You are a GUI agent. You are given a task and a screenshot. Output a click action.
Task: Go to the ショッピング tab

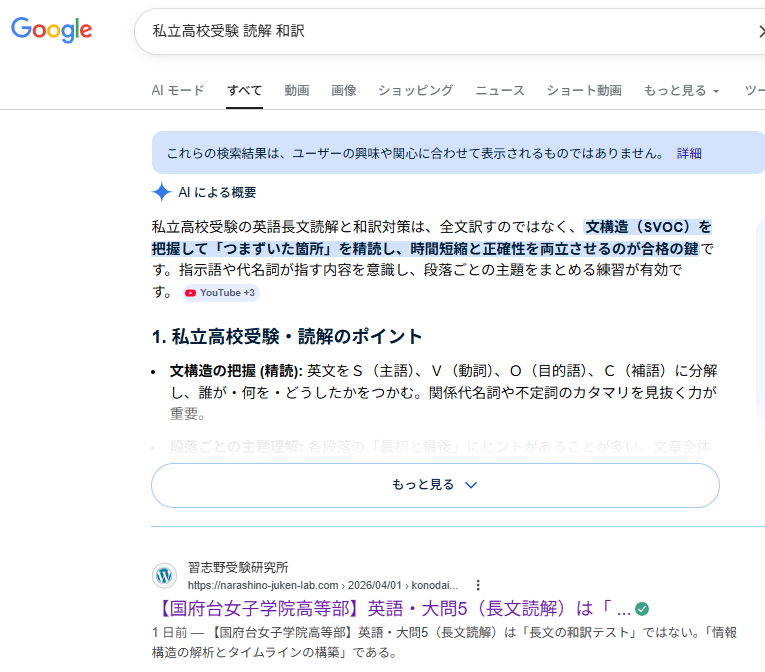(x=415, y=90)
